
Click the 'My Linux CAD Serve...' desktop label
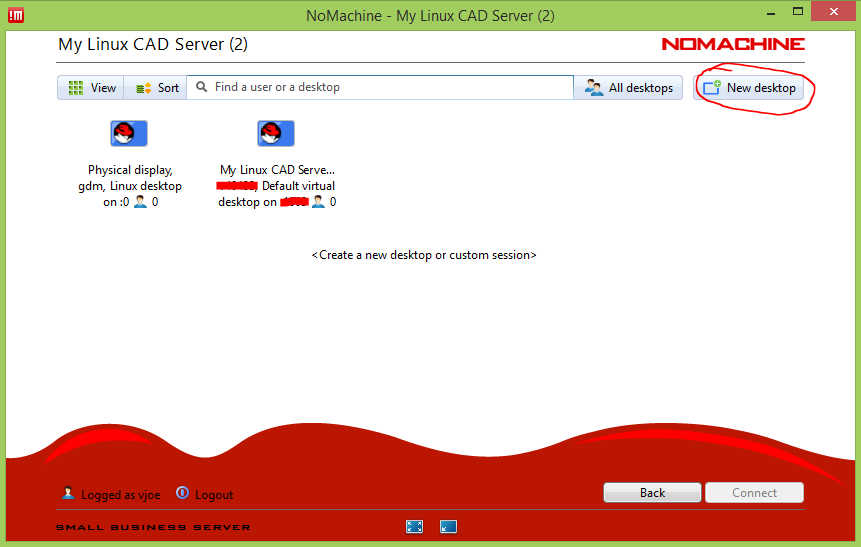pos(277,170)
